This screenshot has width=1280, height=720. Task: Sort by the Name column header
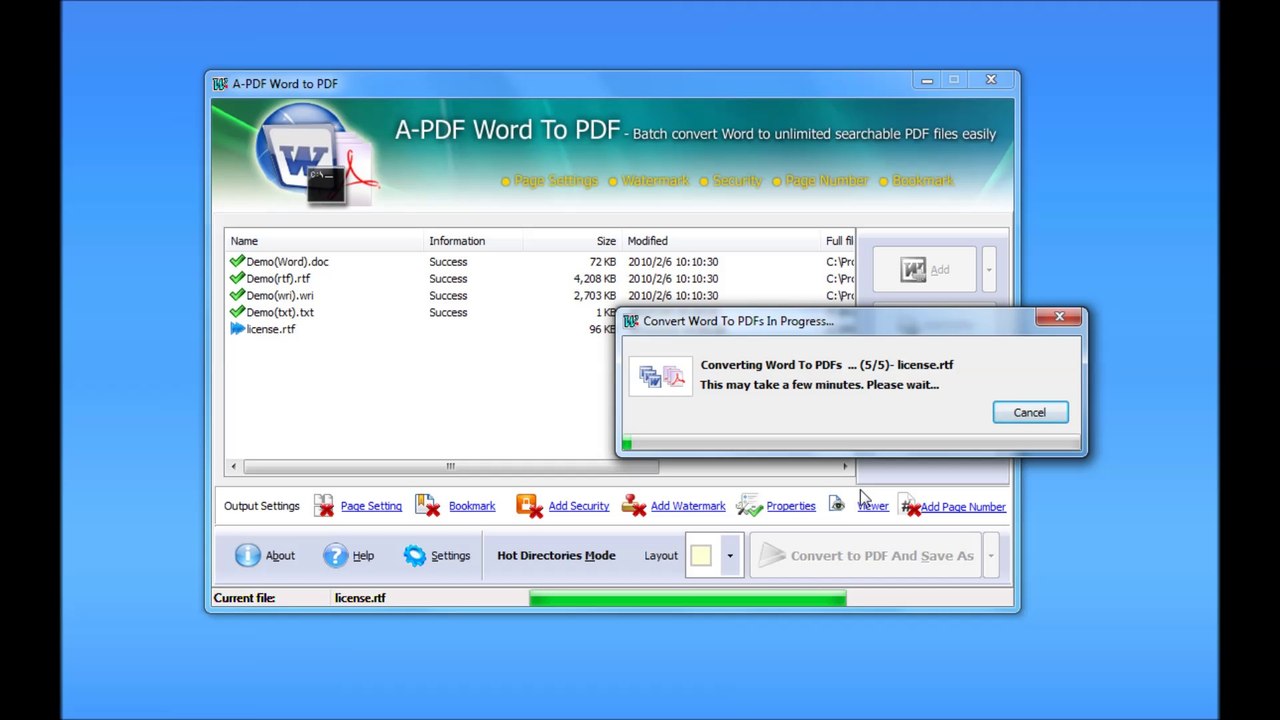click(325, 241)
